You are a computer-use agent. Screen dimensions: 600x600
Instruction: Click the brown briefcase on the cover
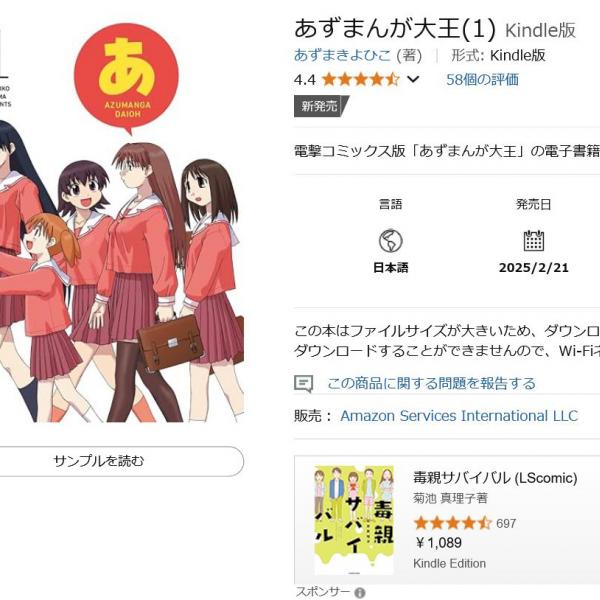click(x=171, y=342)
